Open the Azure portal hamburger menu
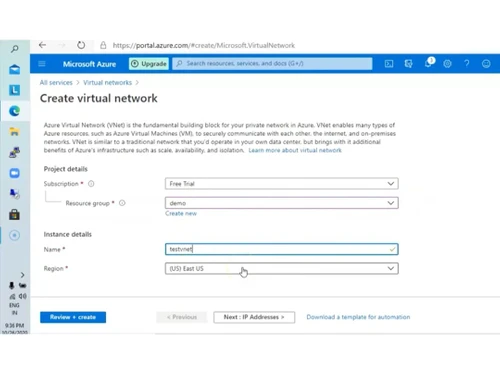500x375 pixels. pos(42,64)
